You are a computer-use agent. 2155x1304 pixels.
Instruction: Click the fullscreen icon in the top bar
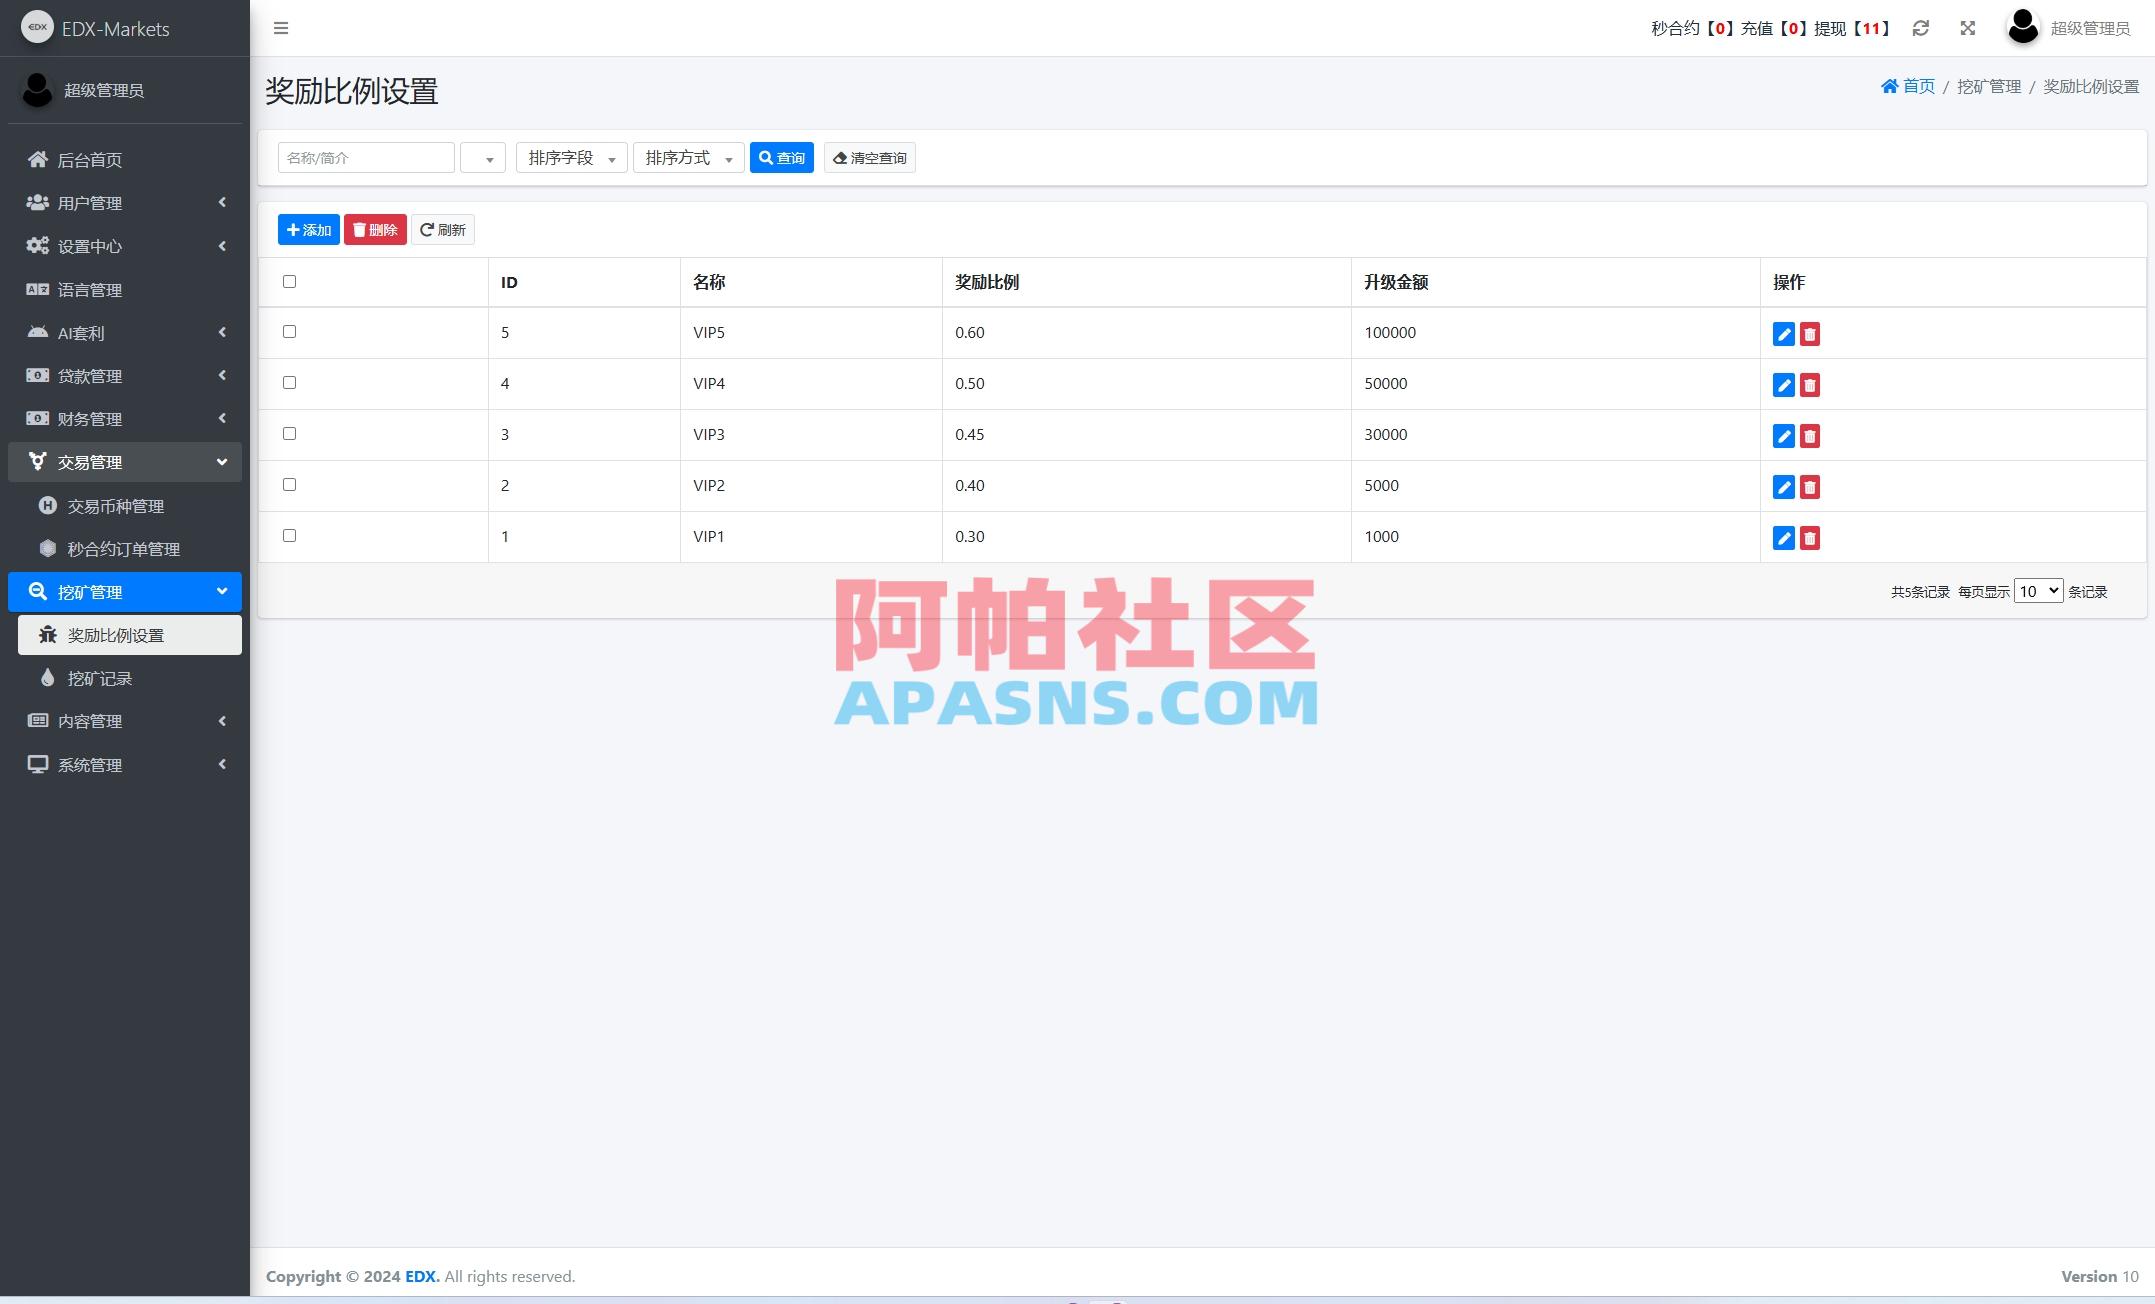point(1967,28)
